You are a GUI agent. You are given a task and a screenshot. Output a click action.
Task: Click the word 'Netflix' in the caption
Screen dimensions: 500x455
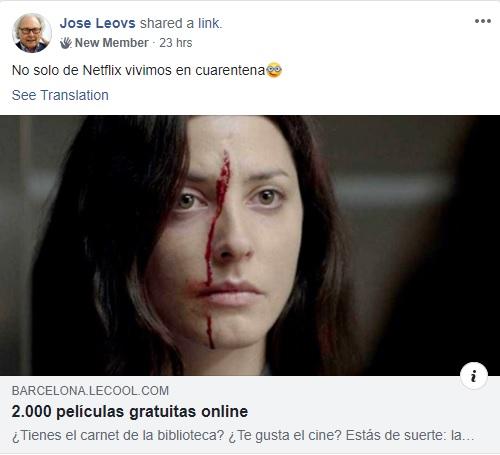102,70
